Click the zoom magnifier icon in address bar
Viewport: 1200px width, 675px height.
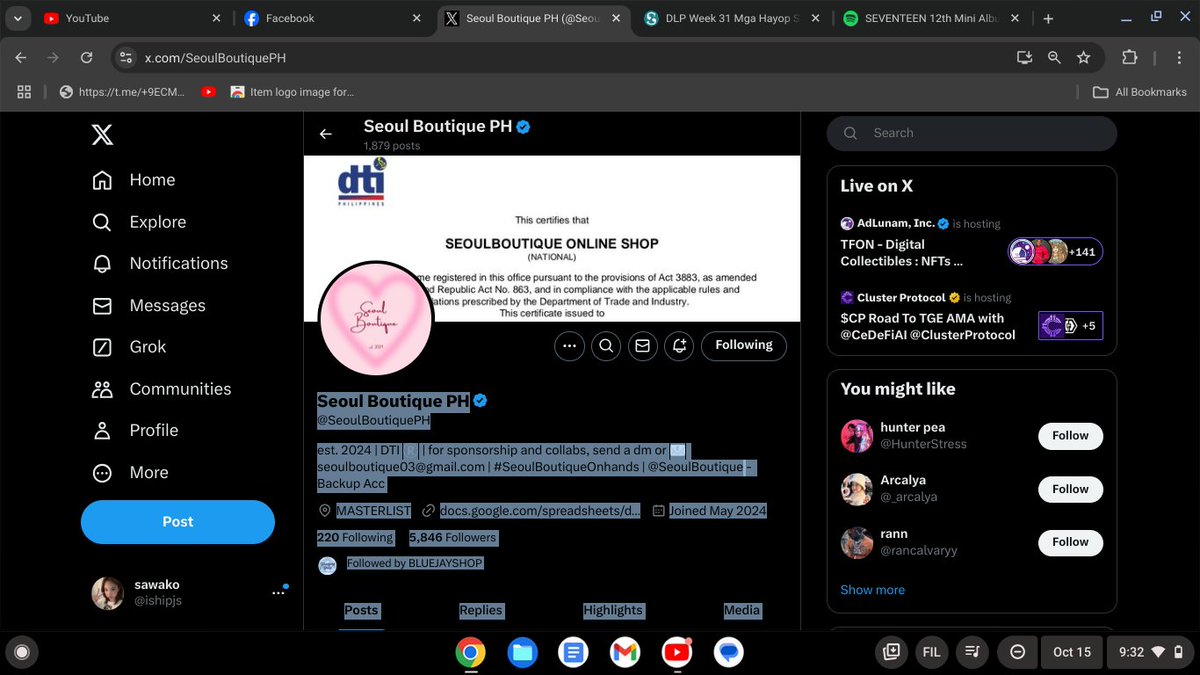(x=1054, y=58)
